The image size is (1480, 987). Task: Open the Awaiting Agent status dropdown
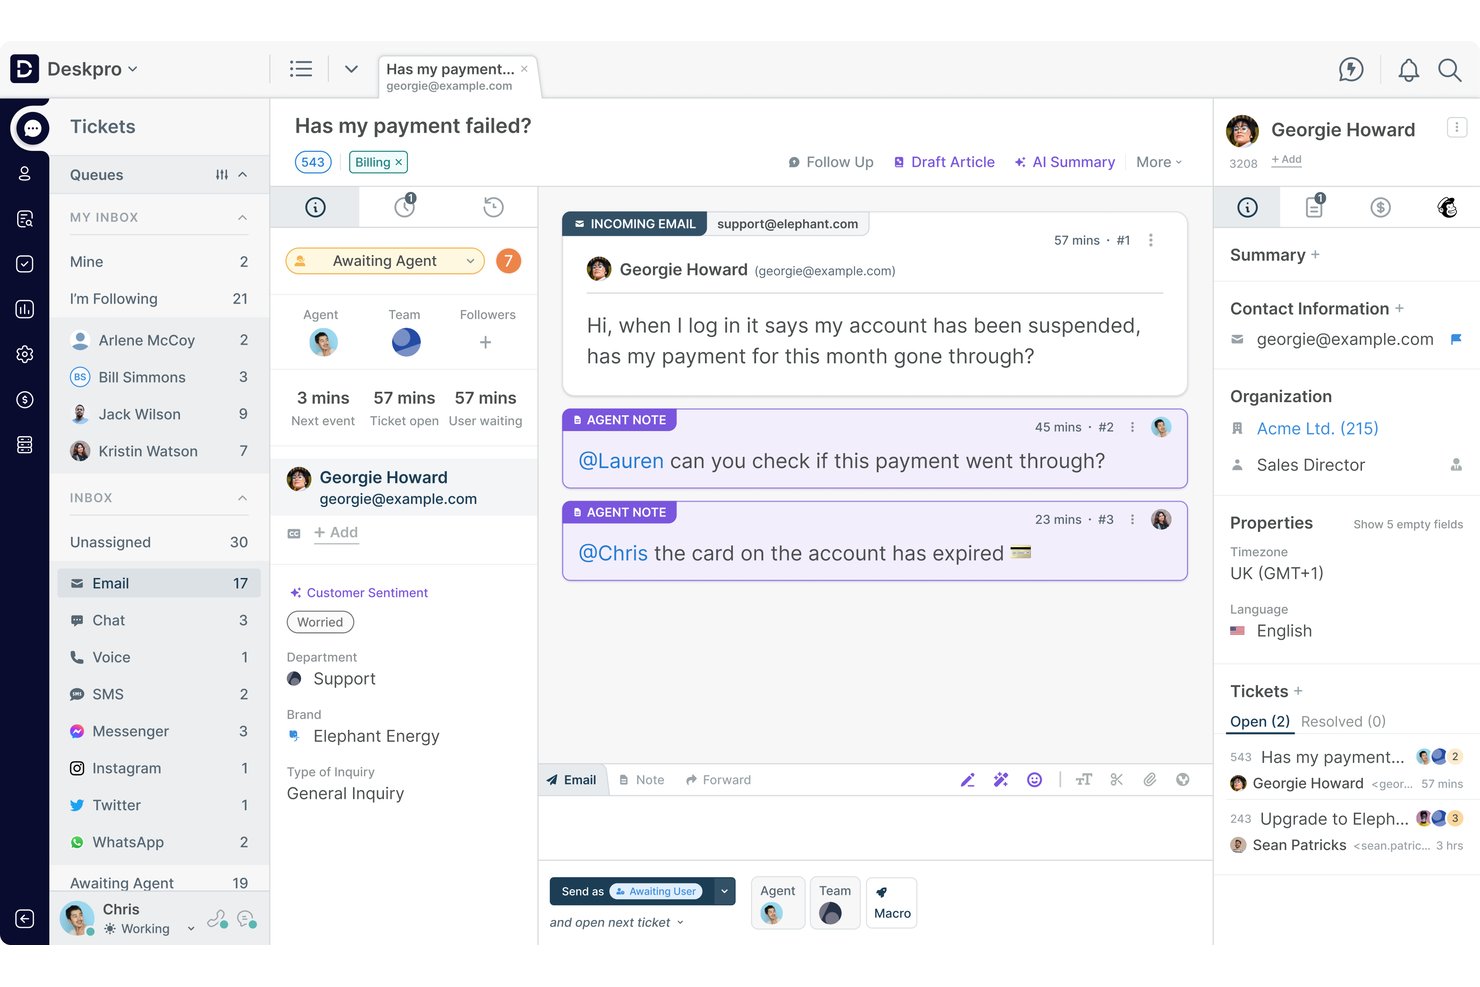coord(385,261)
